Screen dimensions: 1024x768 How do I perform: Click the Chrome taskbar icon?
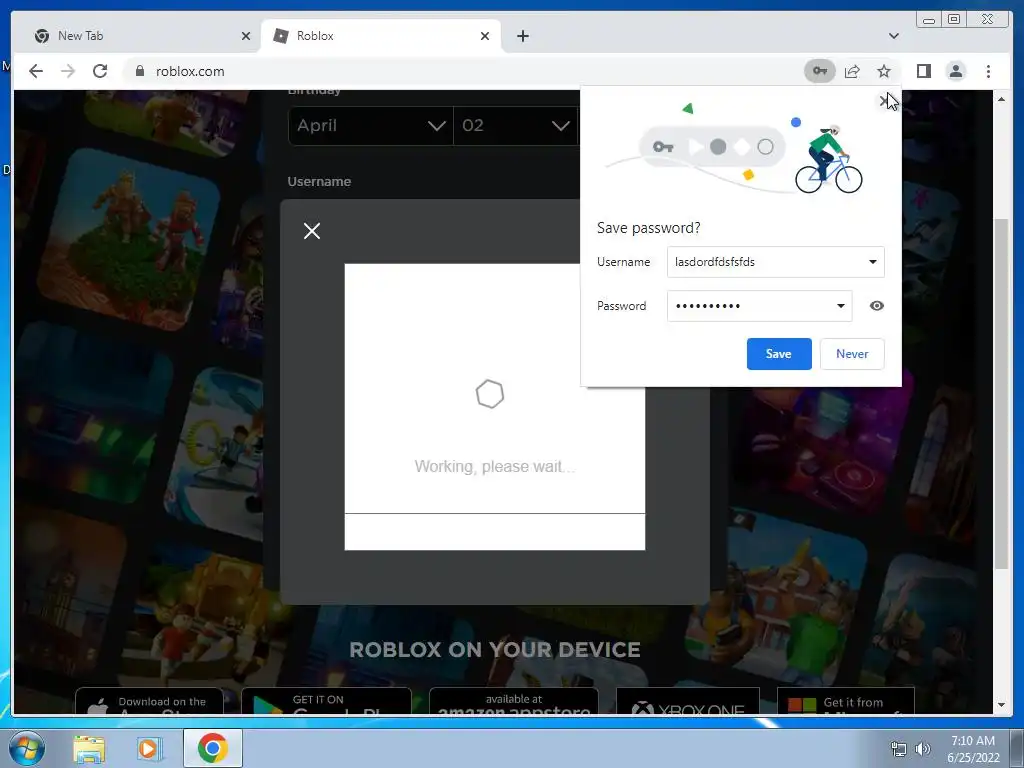click(213, 748)
